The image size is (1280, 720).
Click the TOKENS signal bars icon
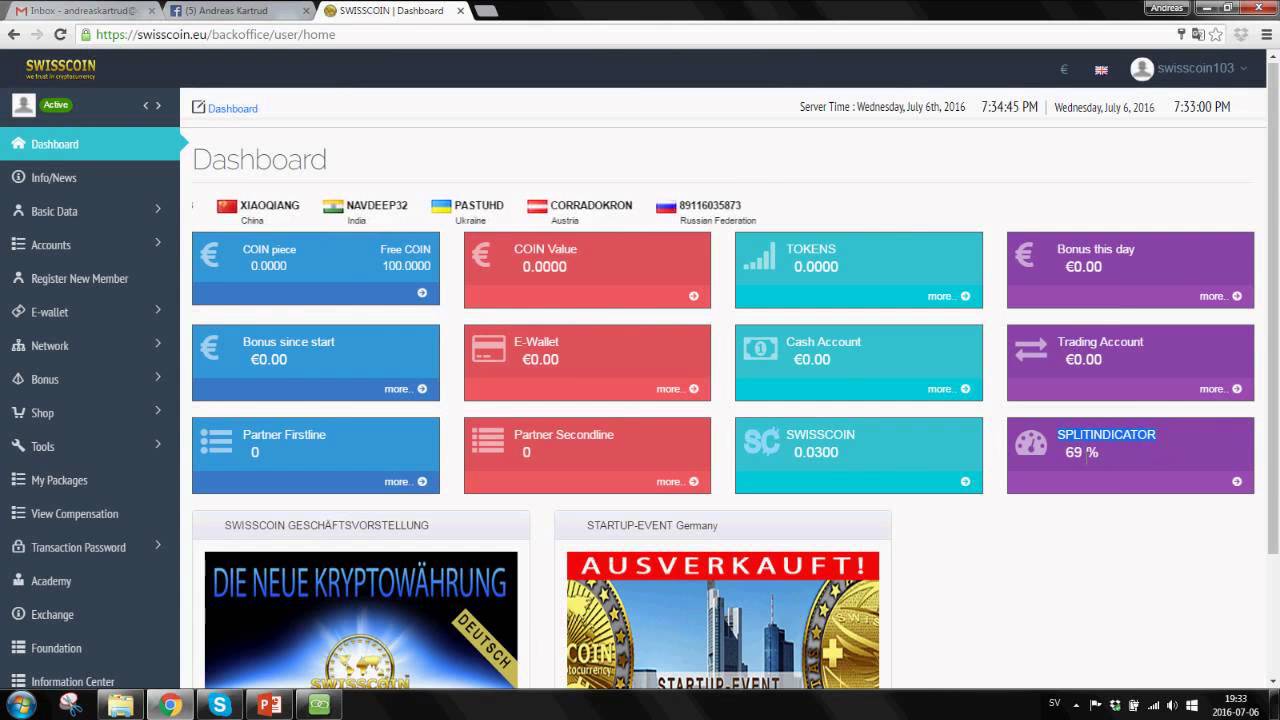[x=760, y=257]
